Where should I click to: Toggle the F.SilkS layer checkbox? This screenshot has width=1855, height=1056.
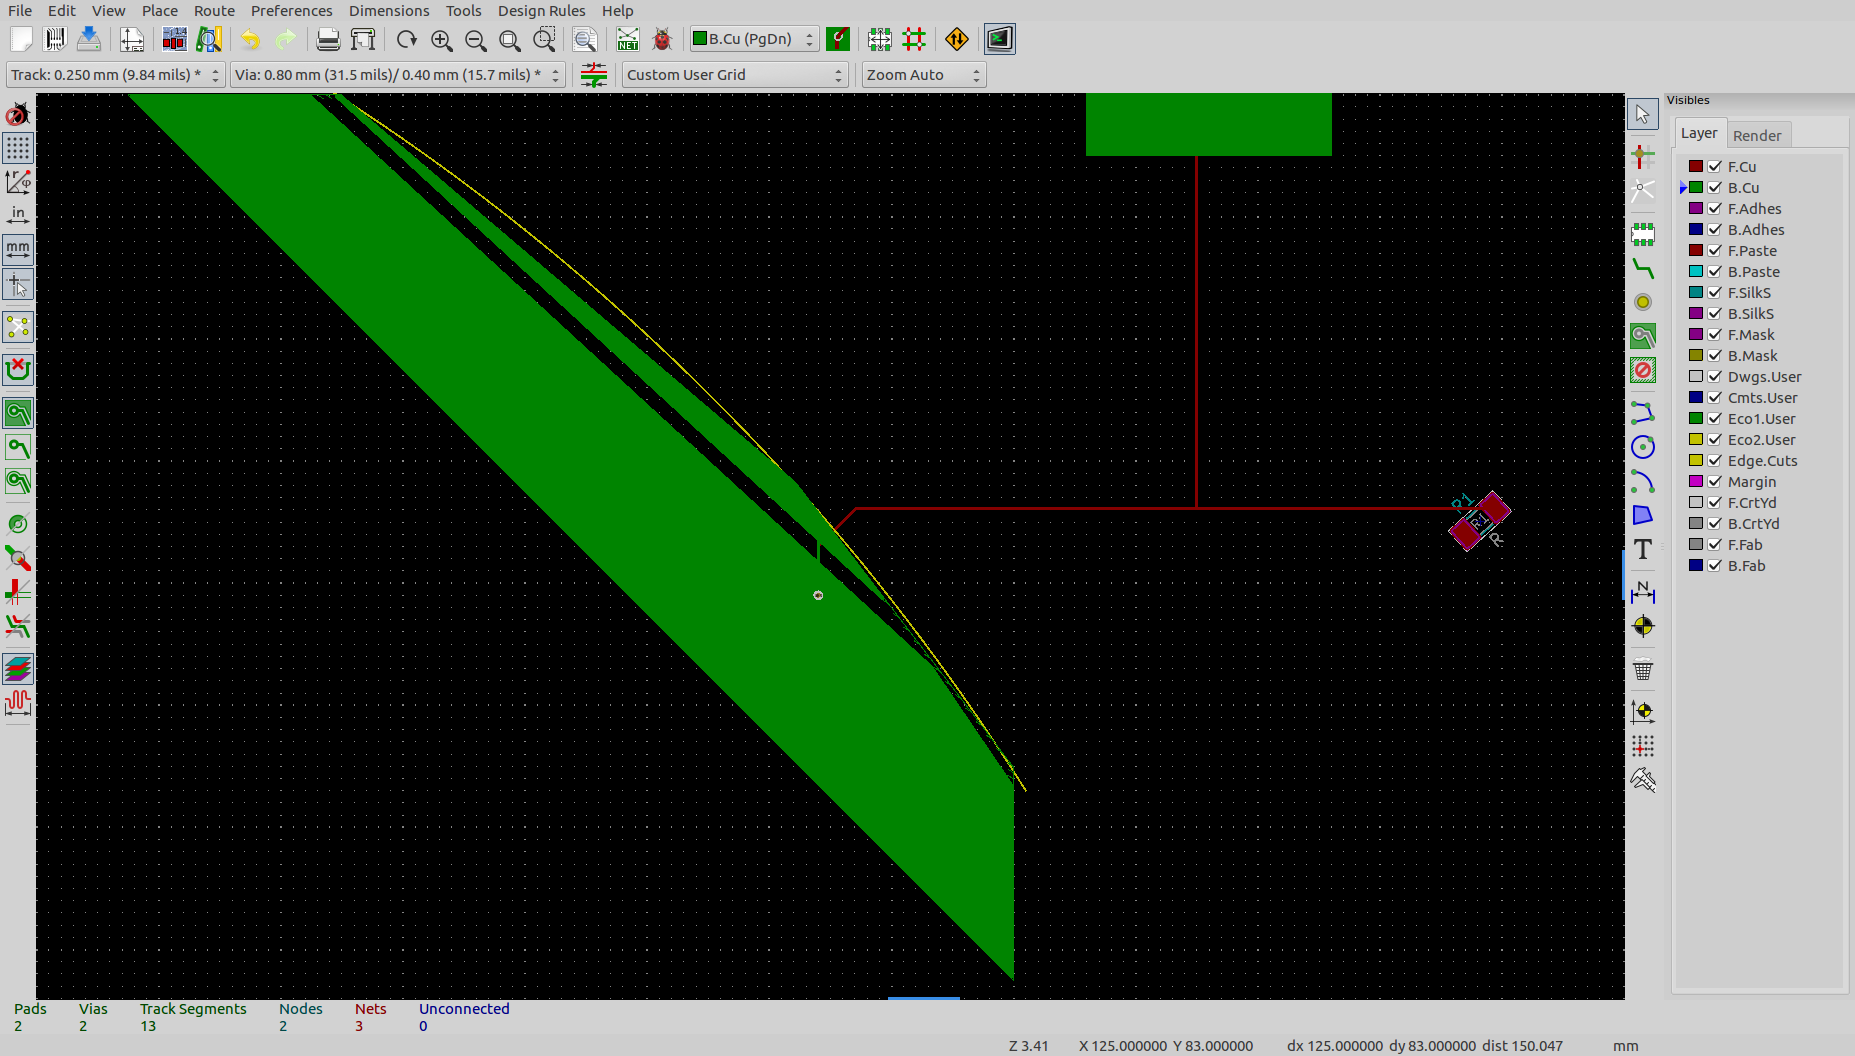(x=1715, y=293)
